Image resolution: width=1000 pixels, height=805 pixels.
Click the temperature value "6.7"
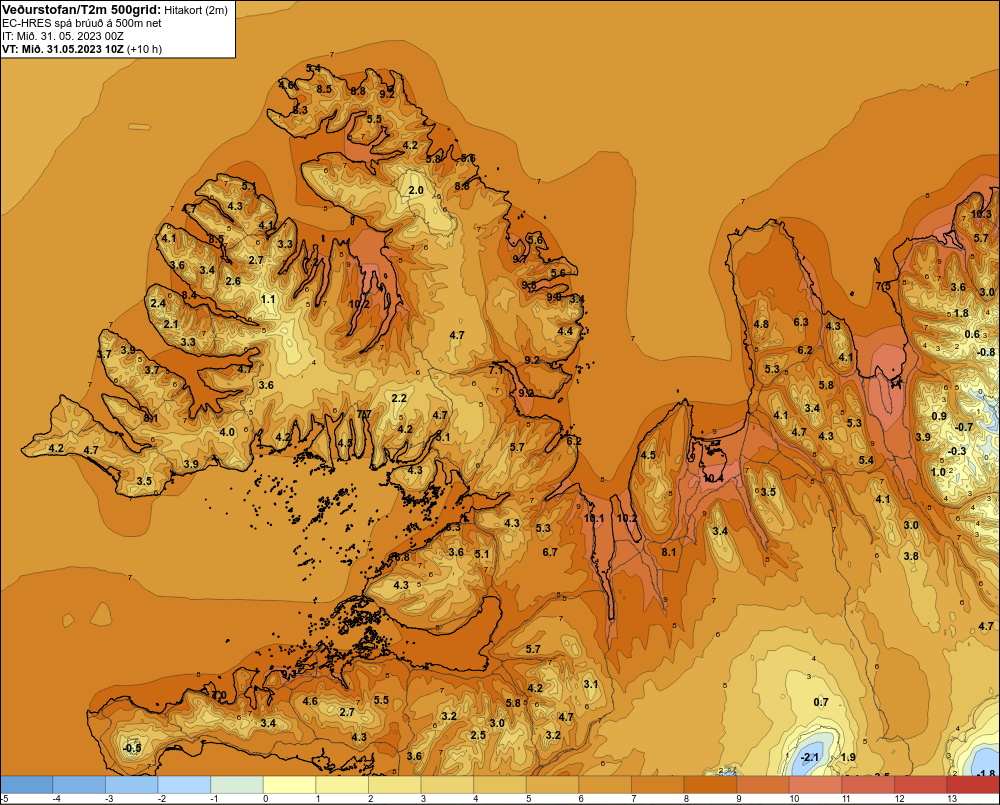coord(550,552)
